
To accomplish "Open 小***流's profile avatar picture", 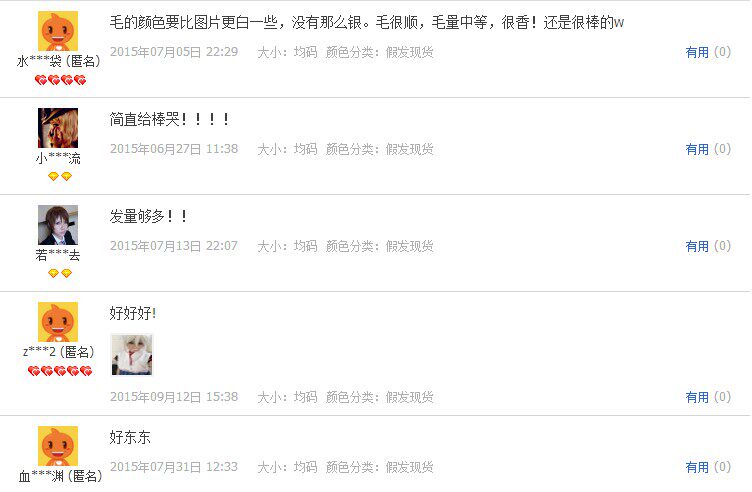I will (x=58, y=128).
